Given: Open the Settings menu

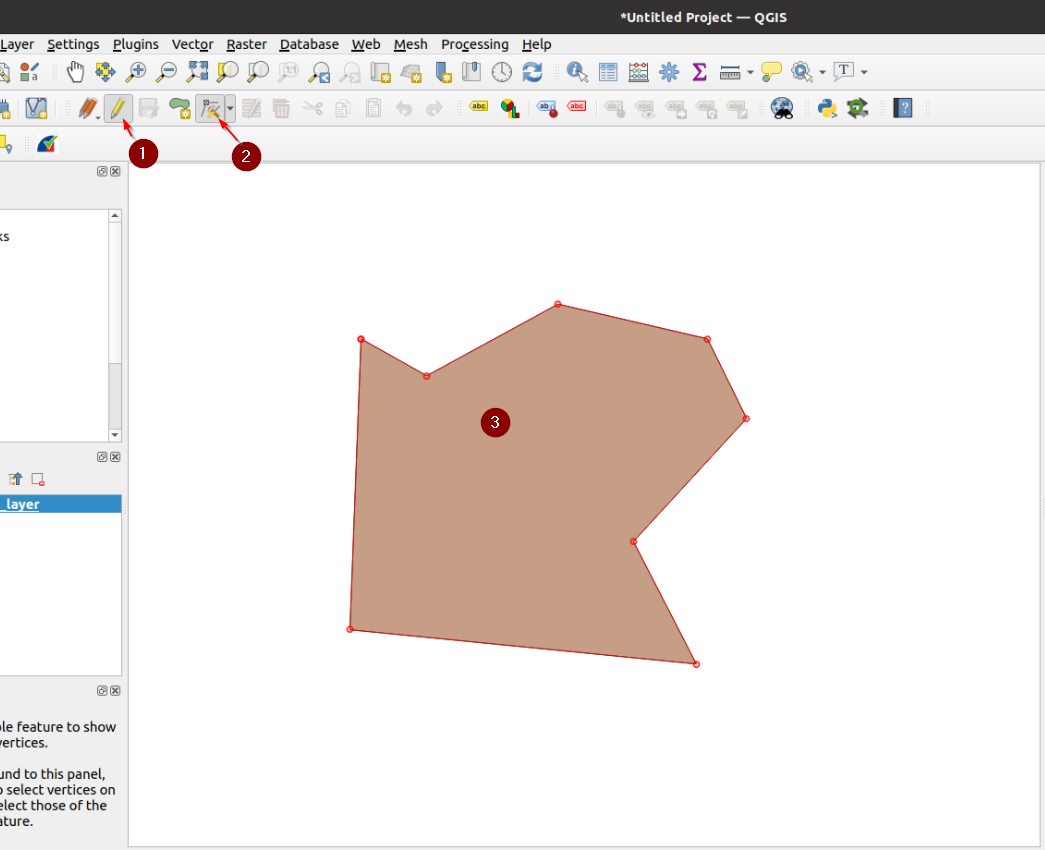Looking at the screenshot, I should point(73,44).
